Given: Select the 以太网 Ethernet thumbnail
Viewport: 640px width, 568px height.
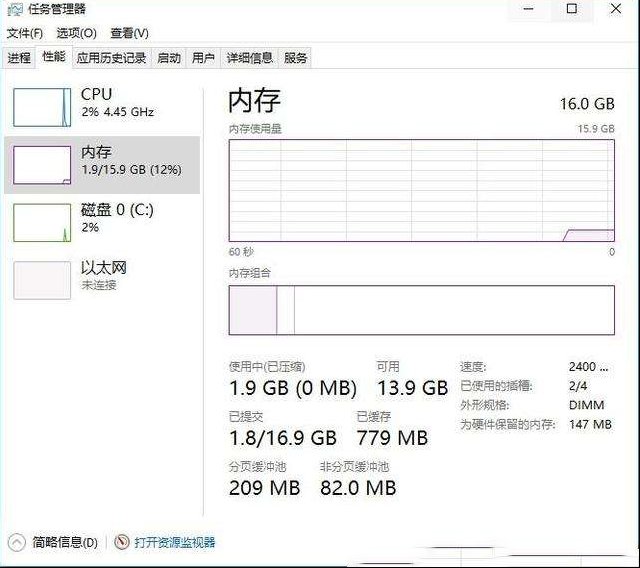Looking at the screenshot, I should pyautogui.click(x=42, y=280).
